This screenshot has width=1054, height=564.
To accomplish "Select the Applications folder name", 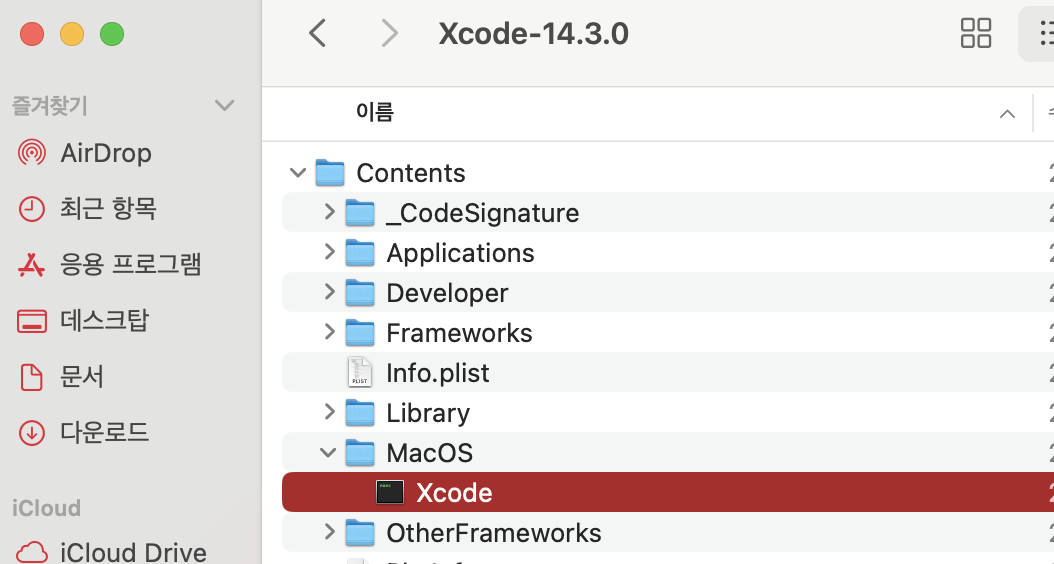I will click(460, 253).
